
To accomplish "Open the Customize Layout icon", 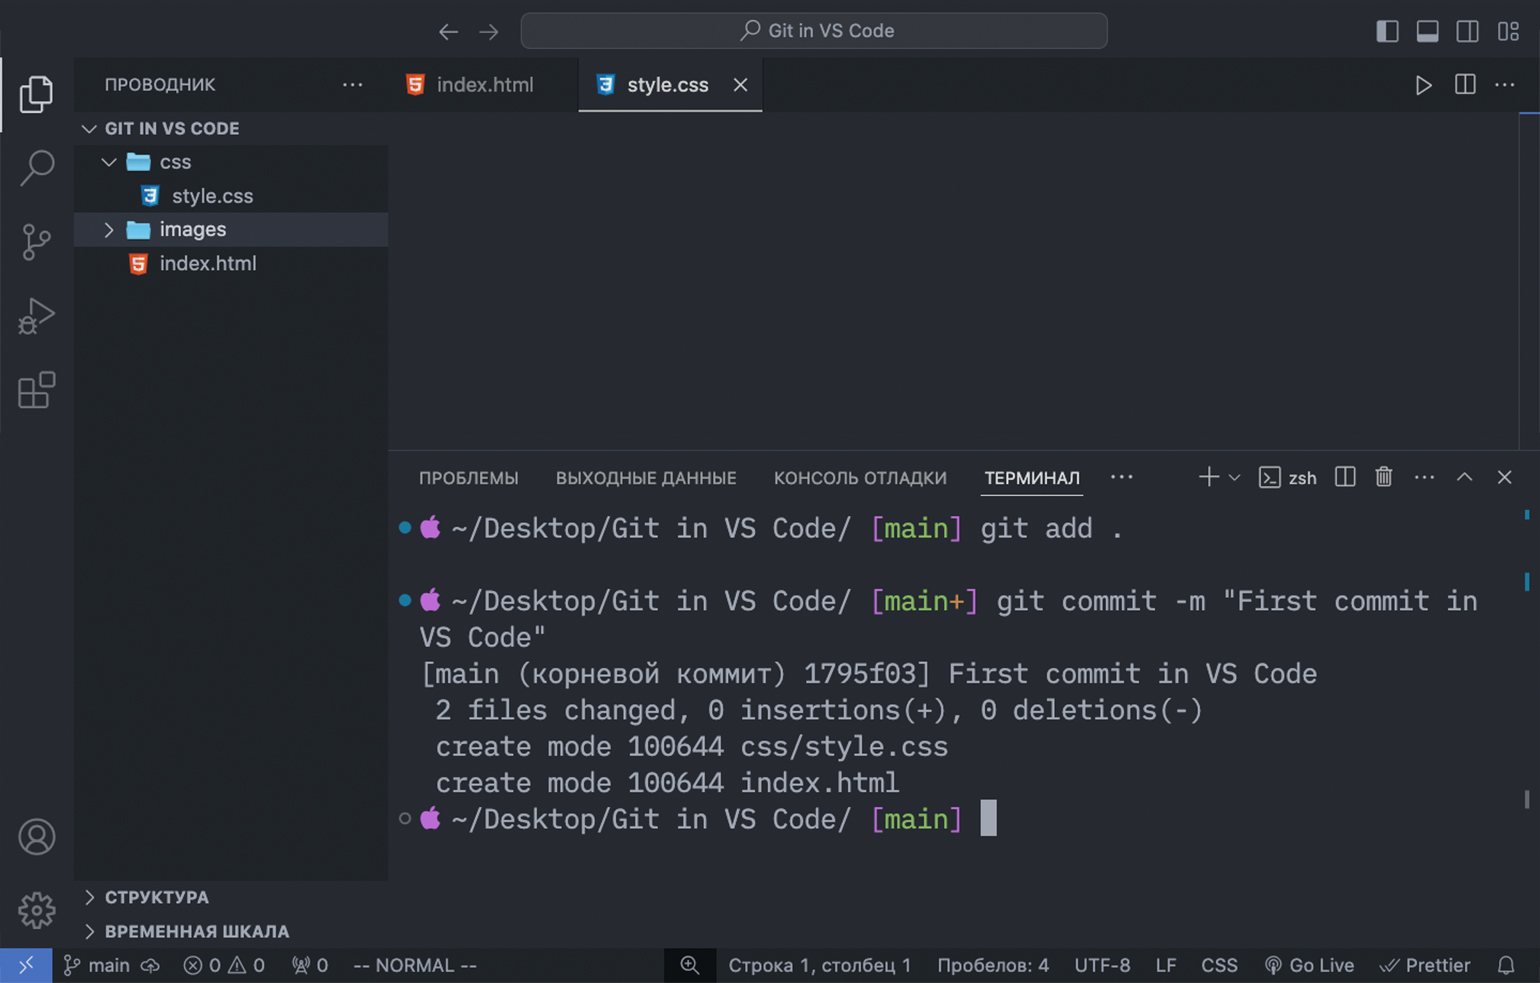I will tap(1508, 31).
